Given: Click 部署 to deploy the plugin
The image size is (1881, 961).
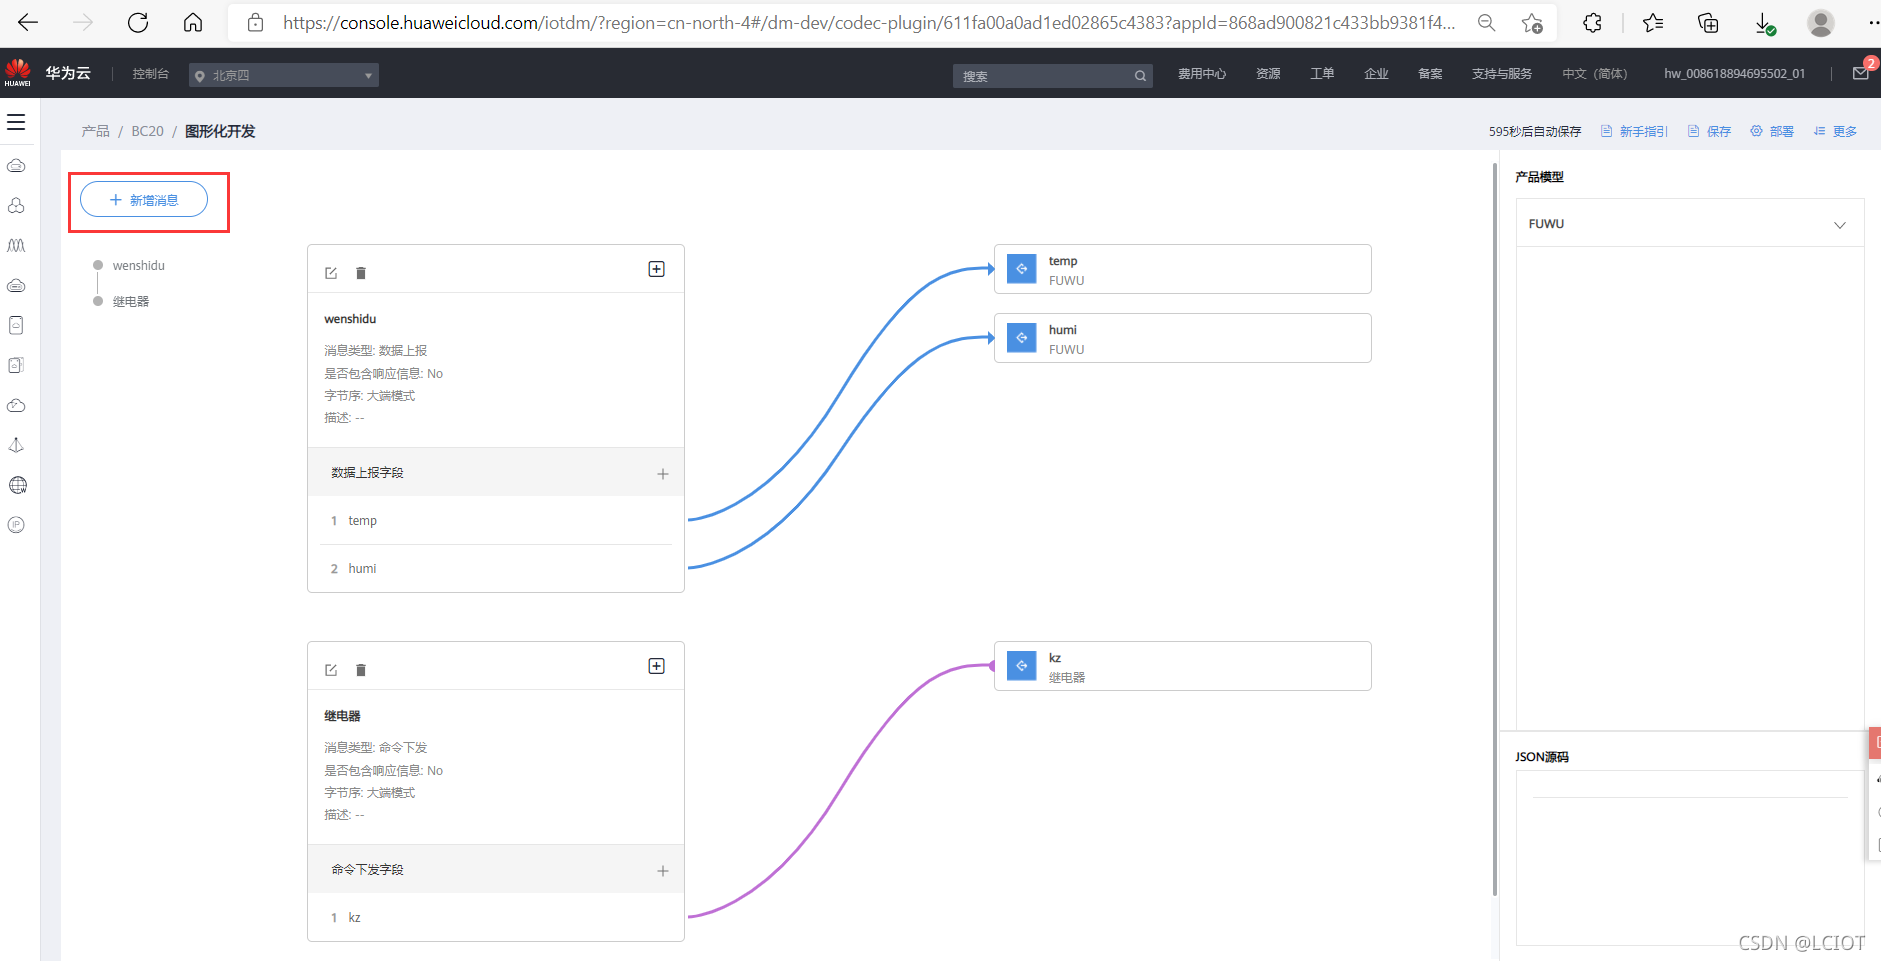Looking at the screenshot, I should [1772, 131].
